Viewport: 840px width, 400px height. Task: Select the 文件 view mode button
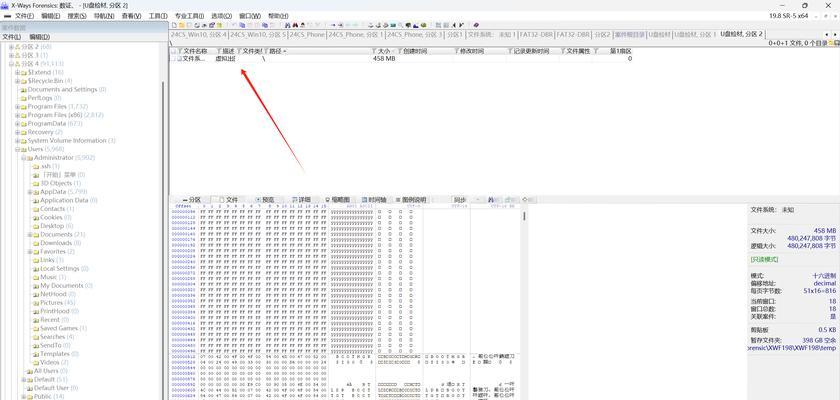click(228, 200)
